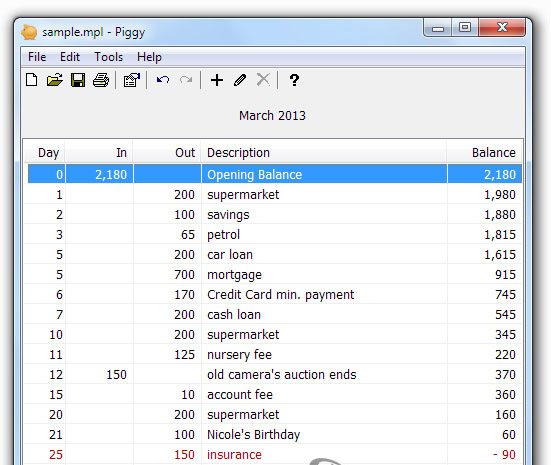Undo last action with arrow icon
The height and width of the screenshot is (465, 551).
(163, 80)
